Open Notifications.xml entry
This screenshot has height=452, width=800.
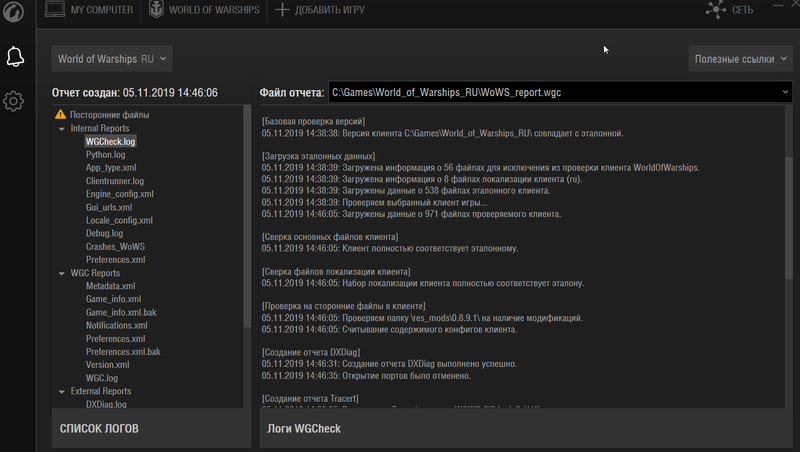pyautogui.click(x=116, y=325)
